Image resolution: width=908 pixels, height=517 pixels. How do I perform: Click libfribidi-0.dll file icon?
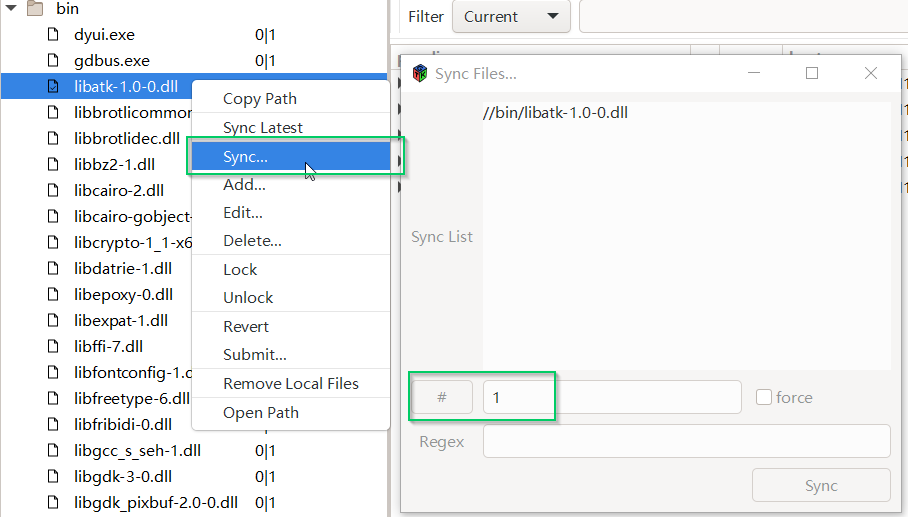(x=53, y=424)
